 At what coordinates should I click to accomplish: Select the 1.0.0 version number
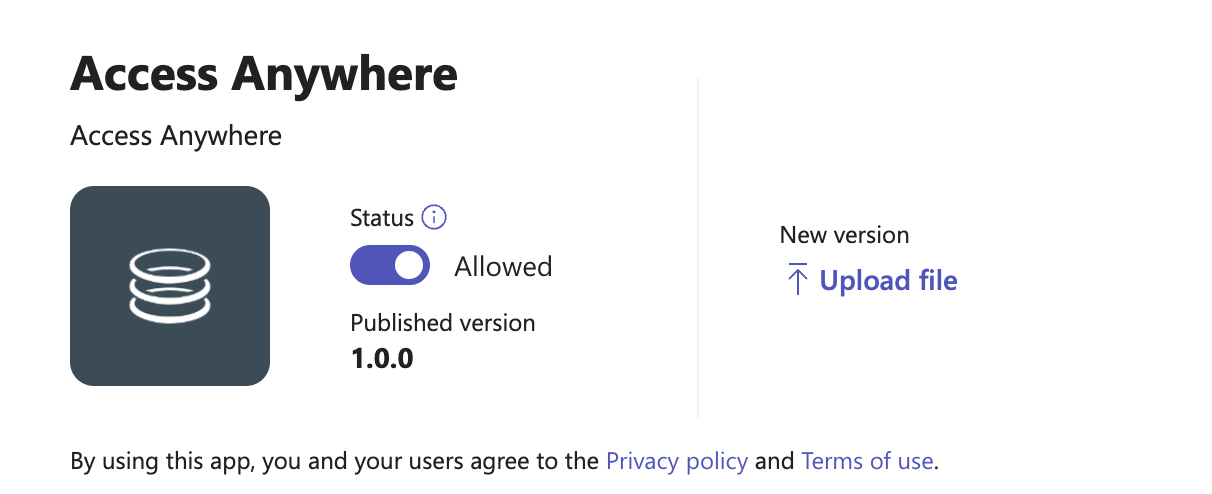coord(382,357)
